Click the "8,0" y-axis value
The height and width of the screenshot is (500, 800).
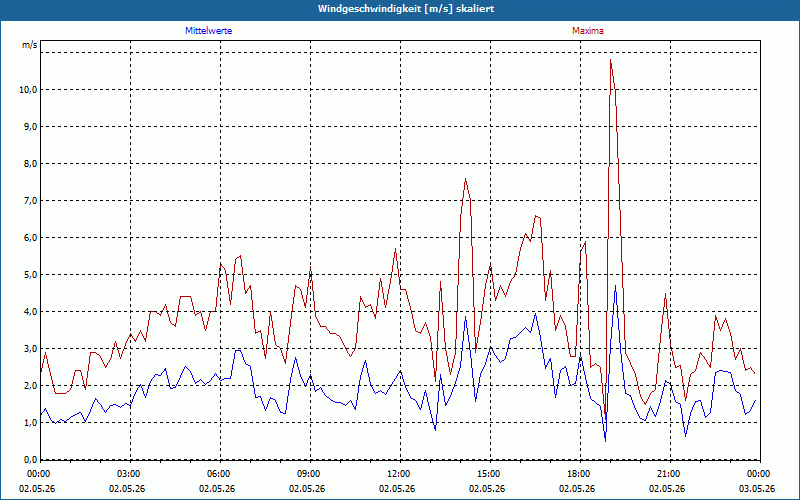pos(31,164)
